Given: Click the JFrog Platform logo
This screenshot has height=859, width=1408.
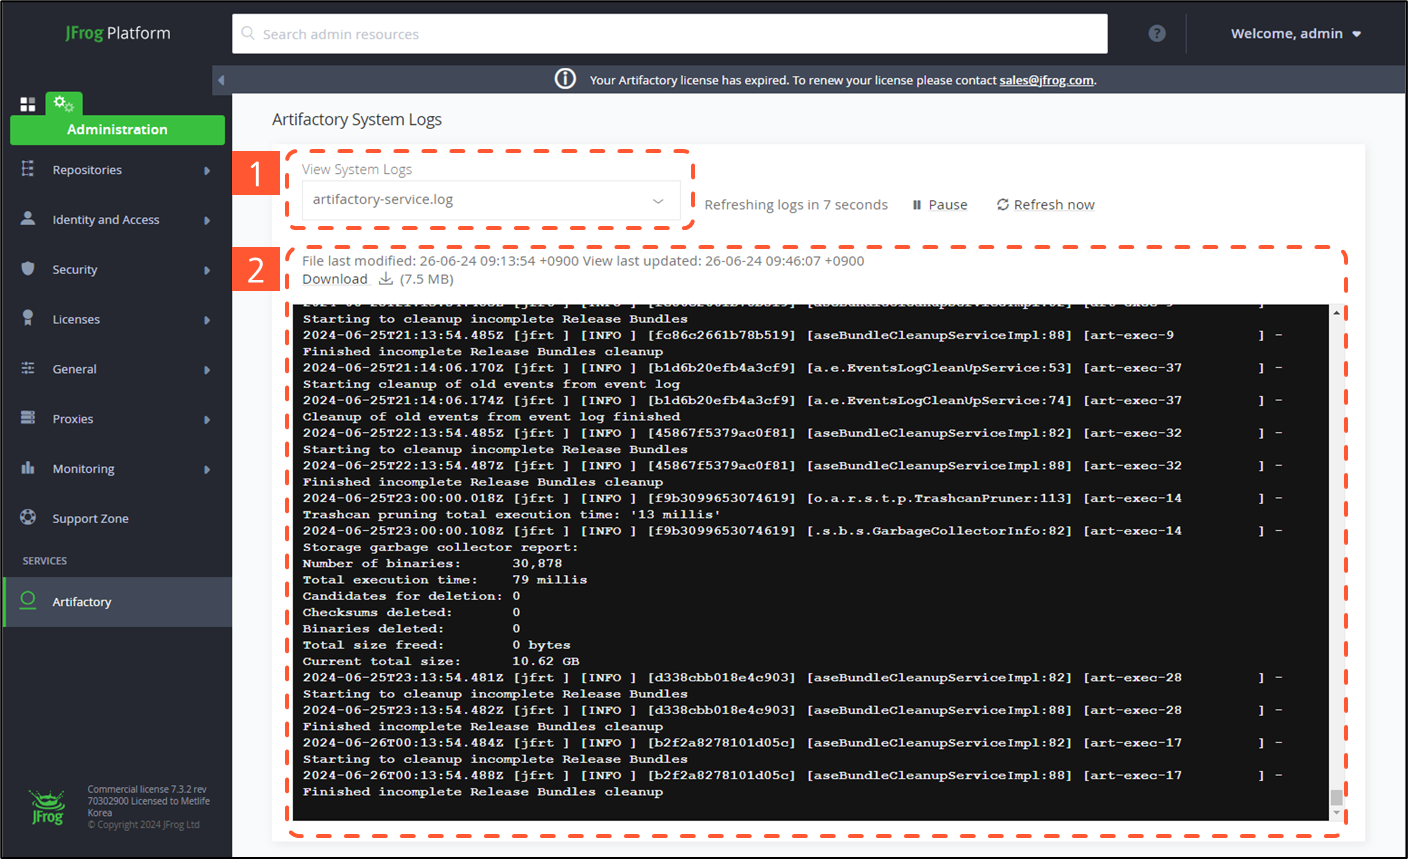Looking at the screenshot, I should coord(118,33).
